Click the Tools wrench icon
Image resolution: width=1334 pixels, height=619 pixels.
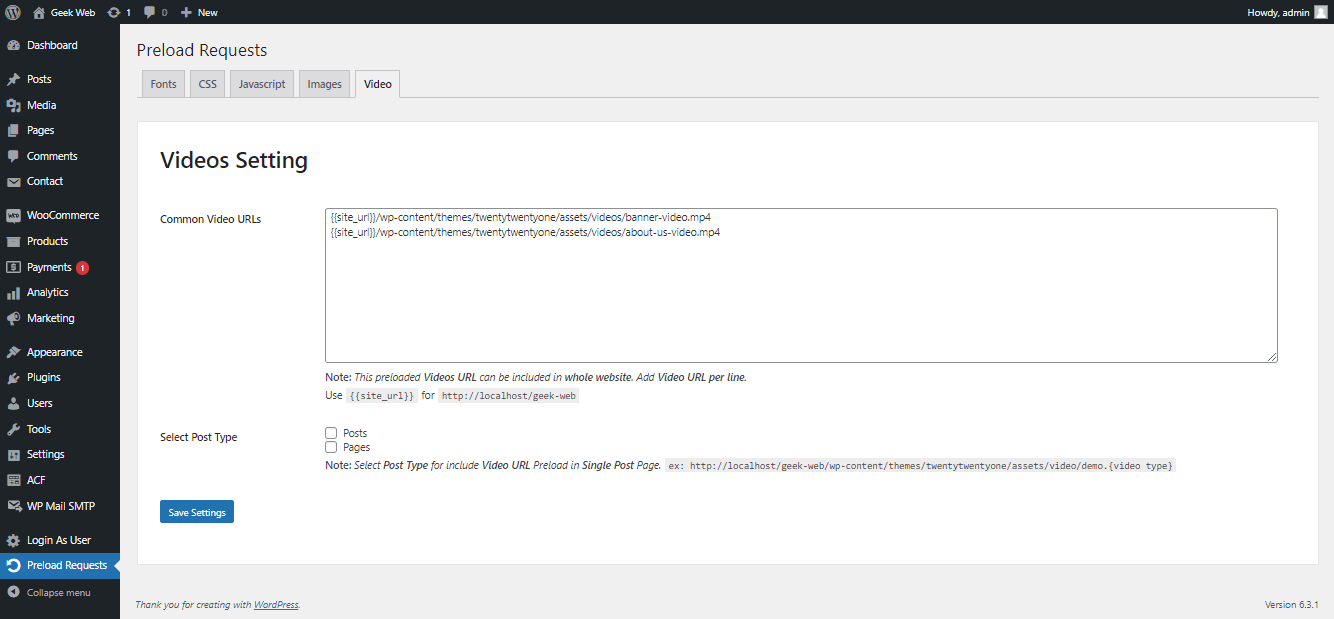tap(13, 429)
